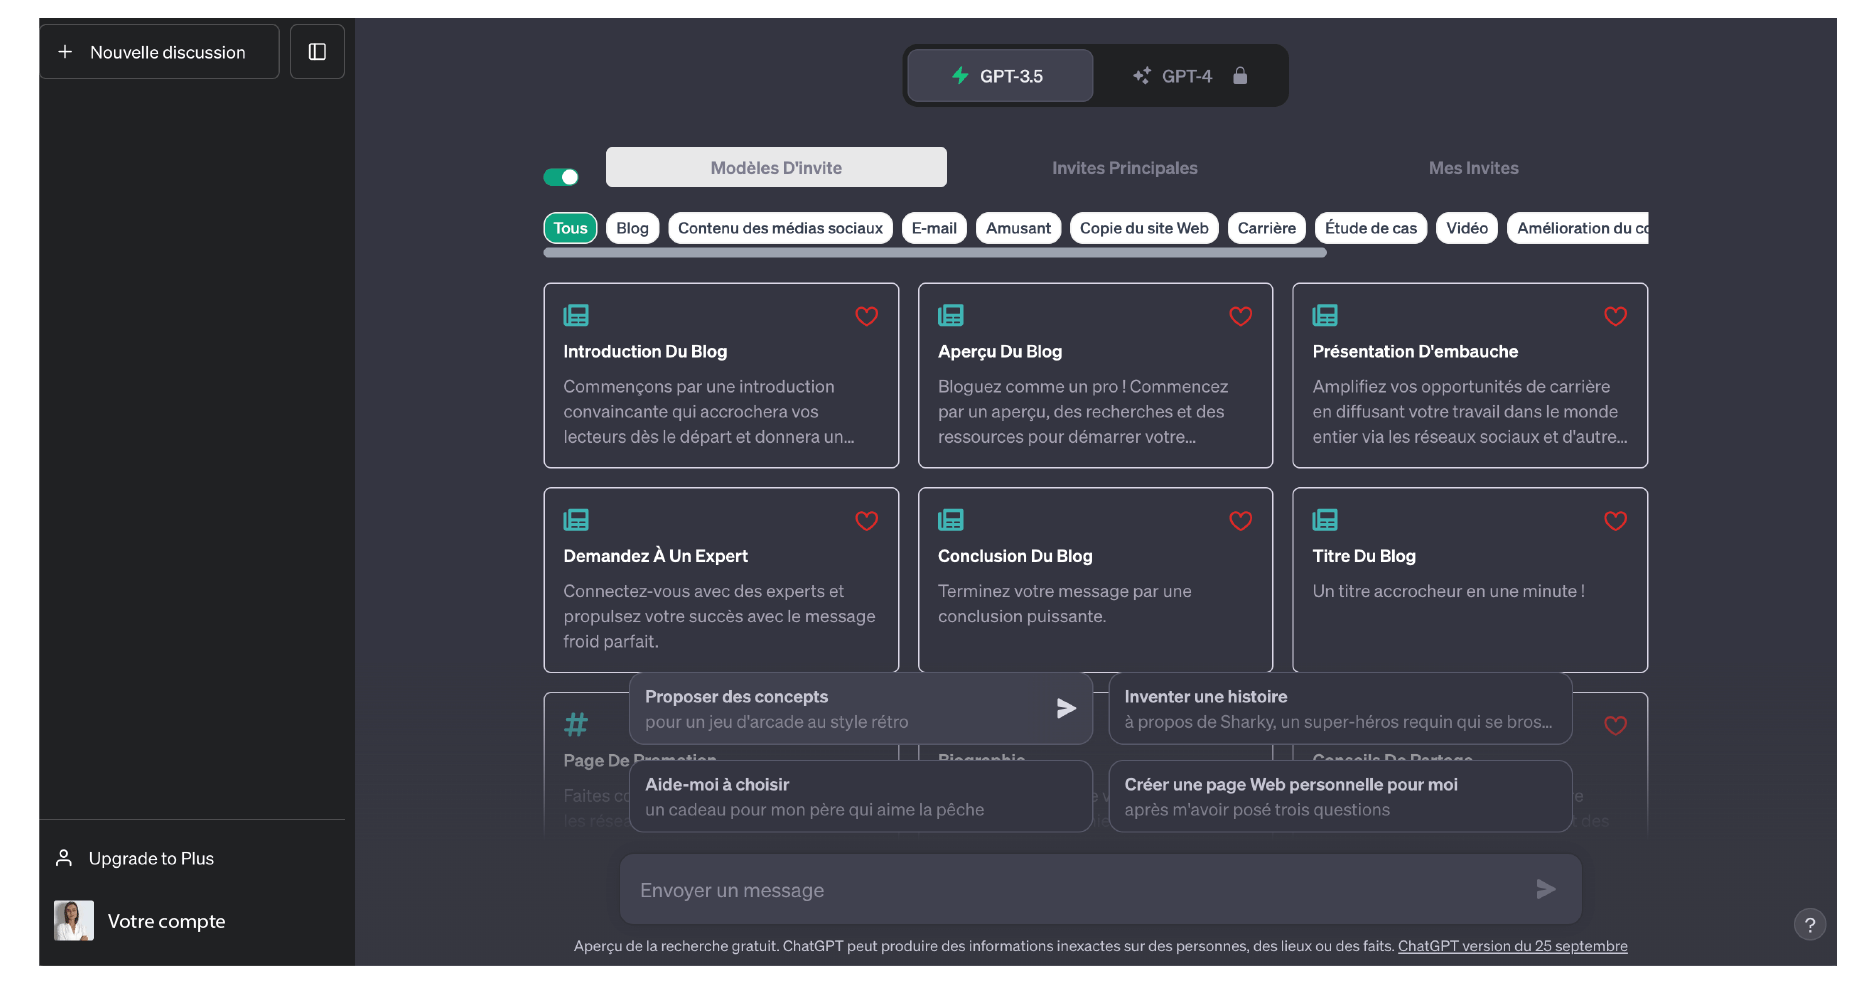
Task: Open the help question mark button
Action: coord(1809,925)
